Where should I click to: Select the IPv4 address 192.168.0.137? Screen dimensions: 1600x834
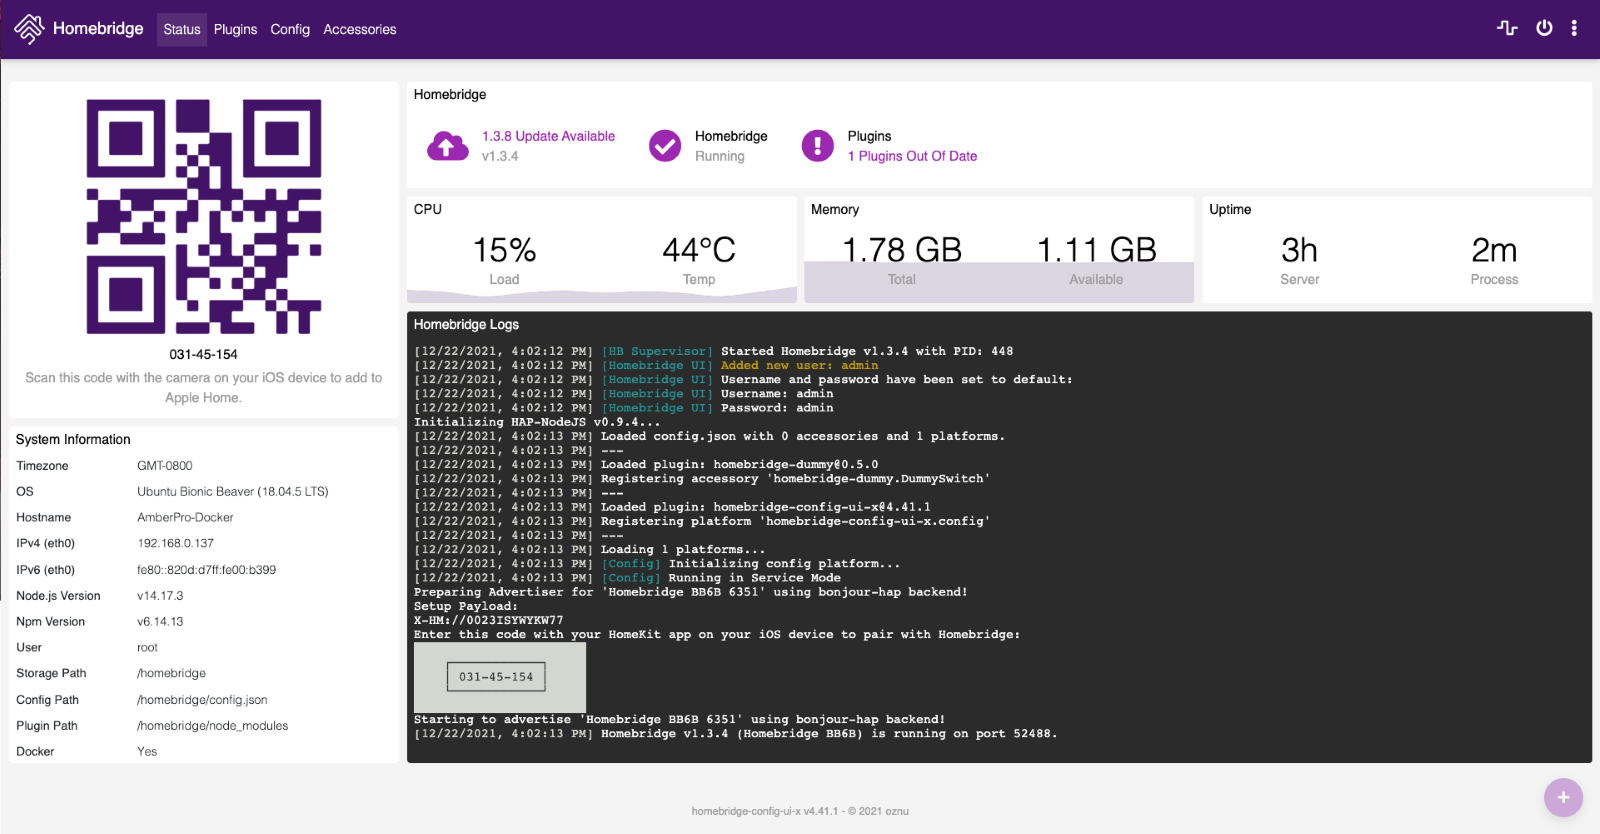pos(176,544)
